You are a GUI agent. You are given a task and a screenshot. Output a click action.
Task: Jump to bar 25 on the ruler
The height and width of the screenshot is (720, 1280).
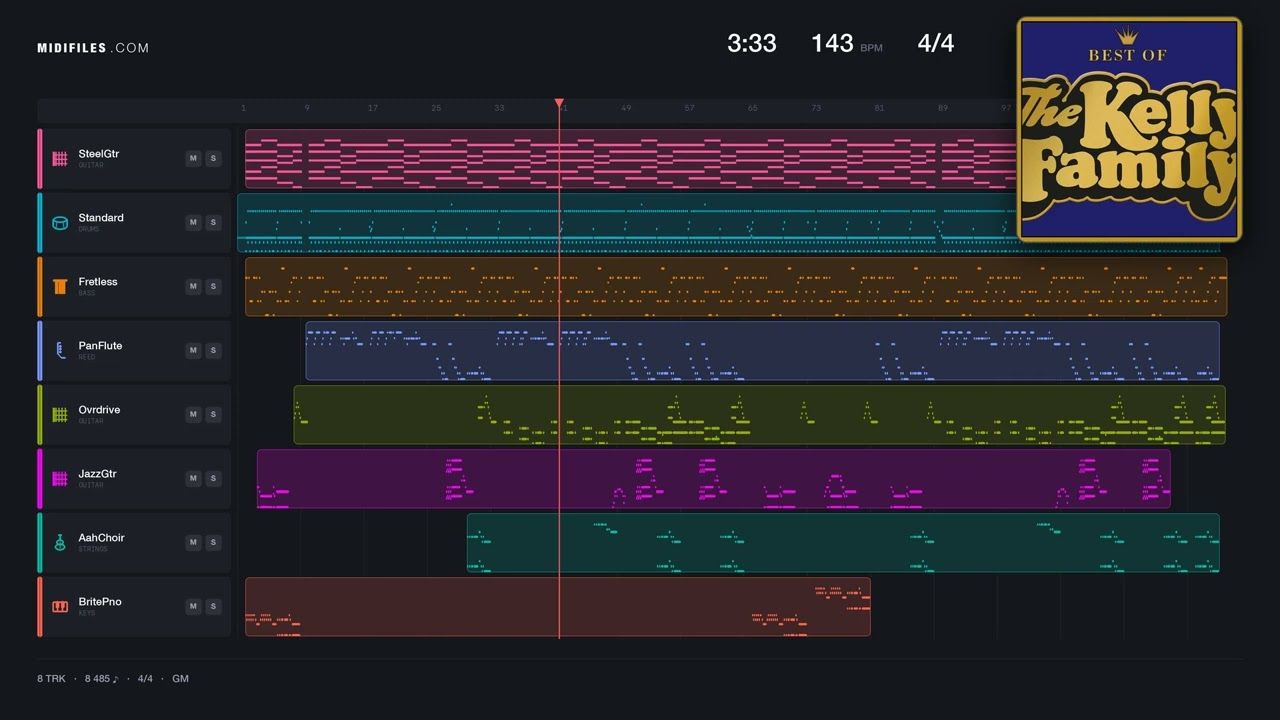tap(436, 108)
